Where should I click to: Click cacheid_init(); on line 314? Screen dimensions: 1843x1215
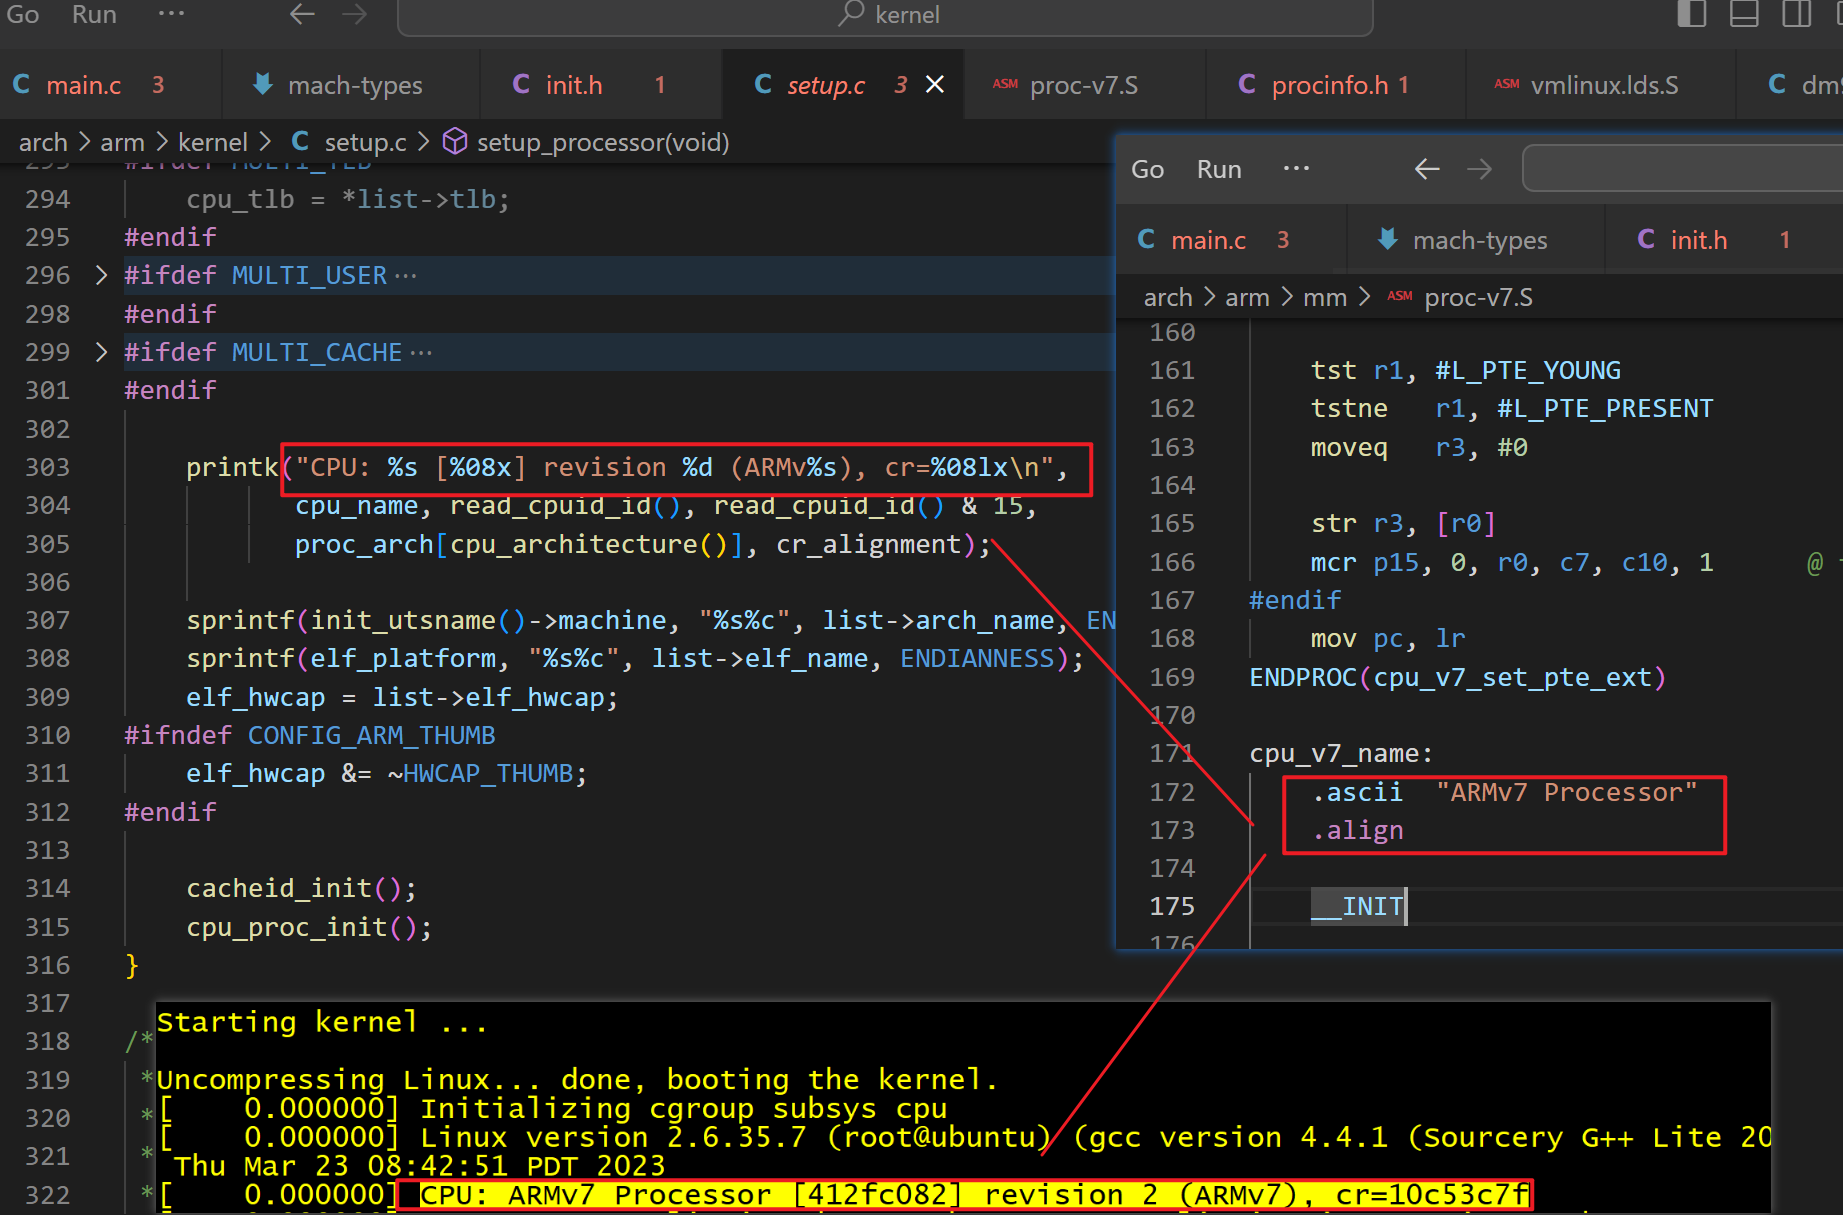click(301, 888)
